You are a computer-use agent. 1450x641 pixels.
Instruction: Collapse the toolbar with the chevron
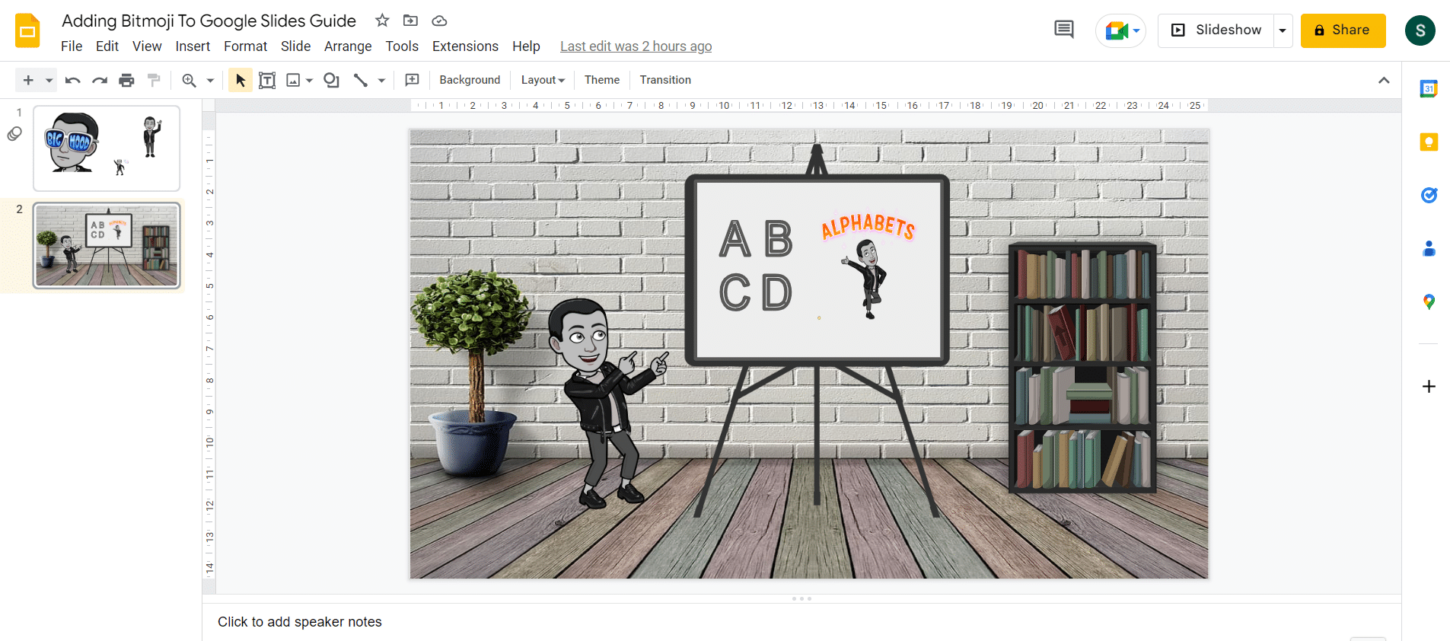point(1383,79)
